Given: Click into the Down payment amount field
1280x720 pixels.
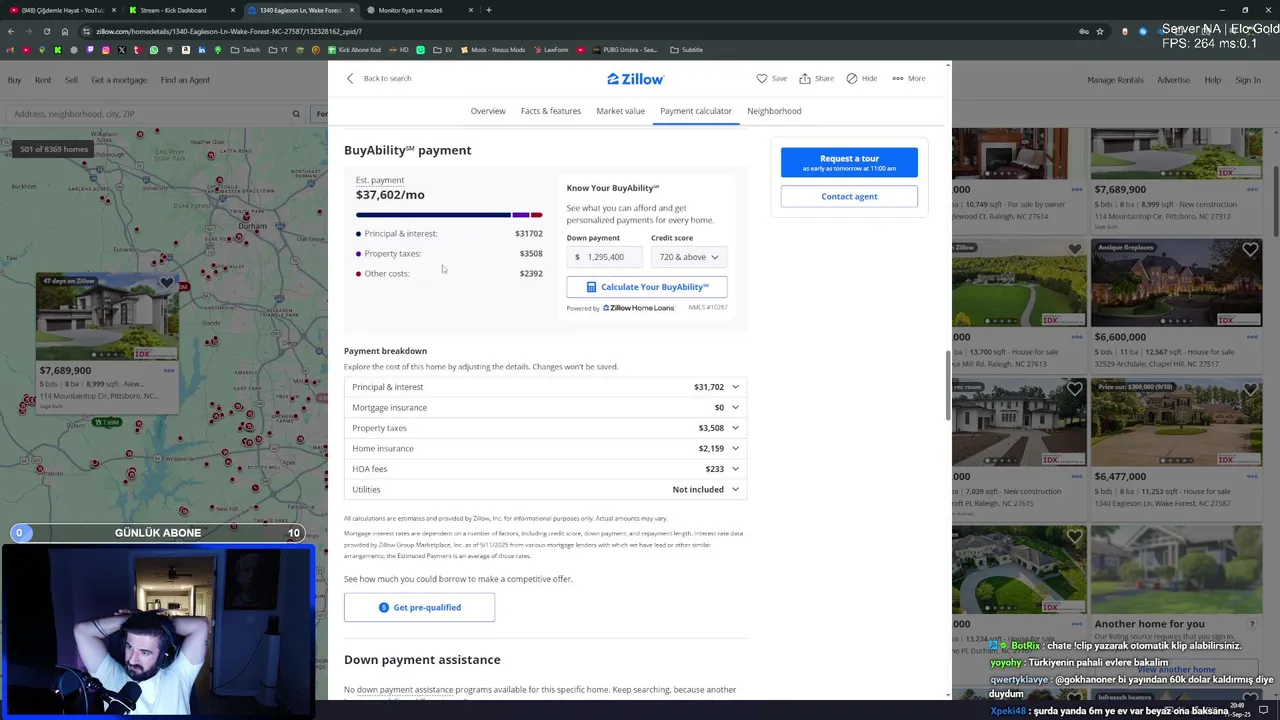Looking at the screenshot, I should pyautogui.click(x=605, y=257).
